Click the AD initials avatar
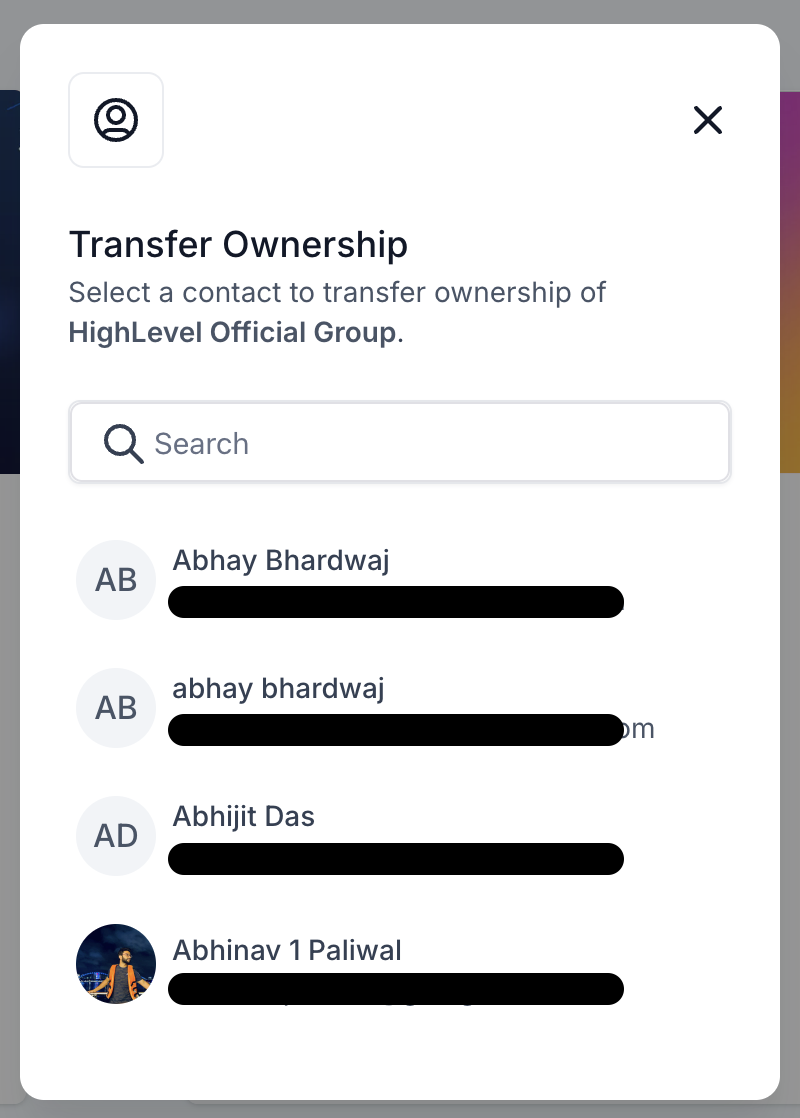Image resolution: width=800 pixels, height=1118 pixels. click(x=116, y=836)
